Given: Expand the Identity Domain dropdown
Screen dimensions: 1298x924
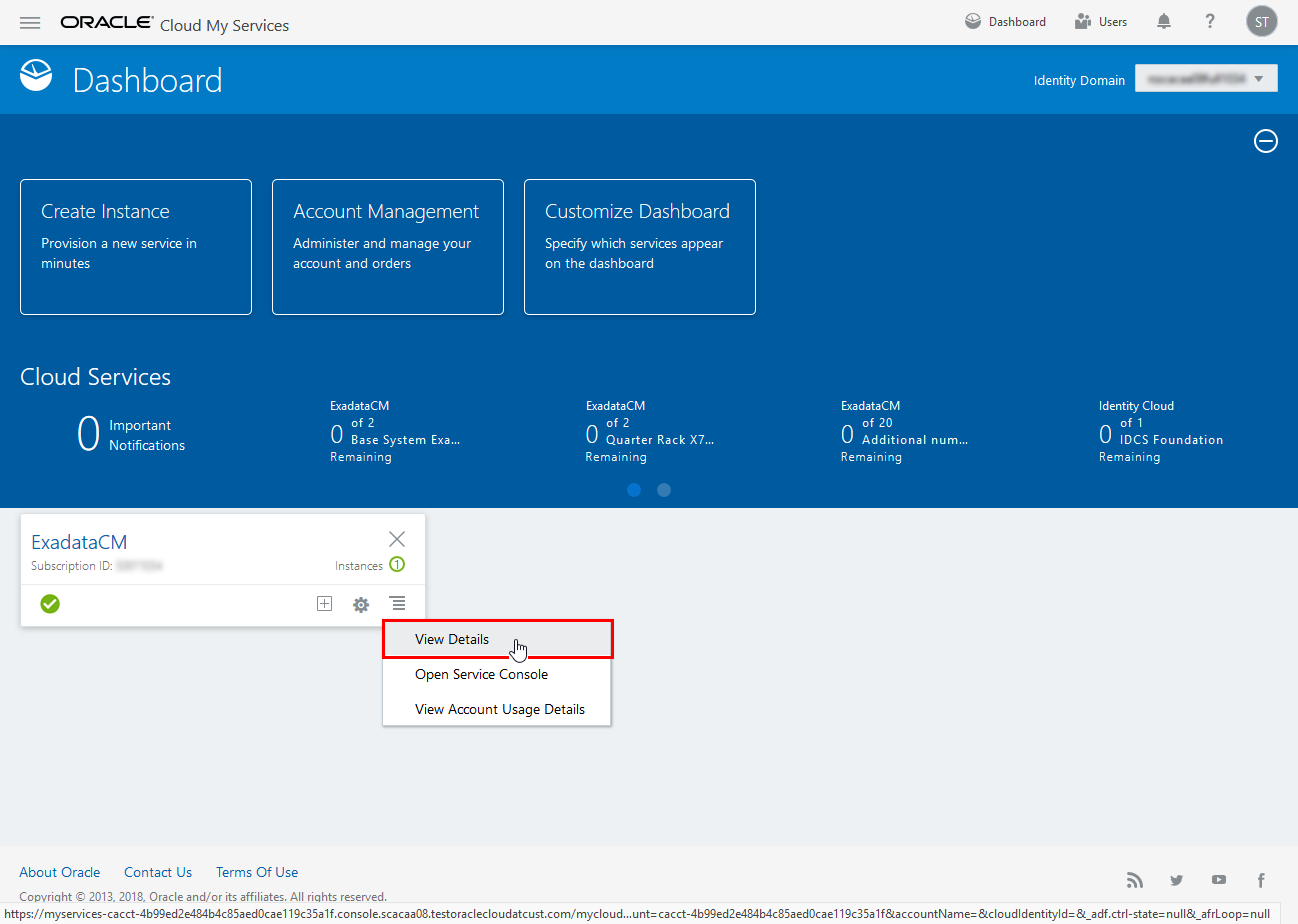Looking at the screenshot, I should coord(1206,79).
